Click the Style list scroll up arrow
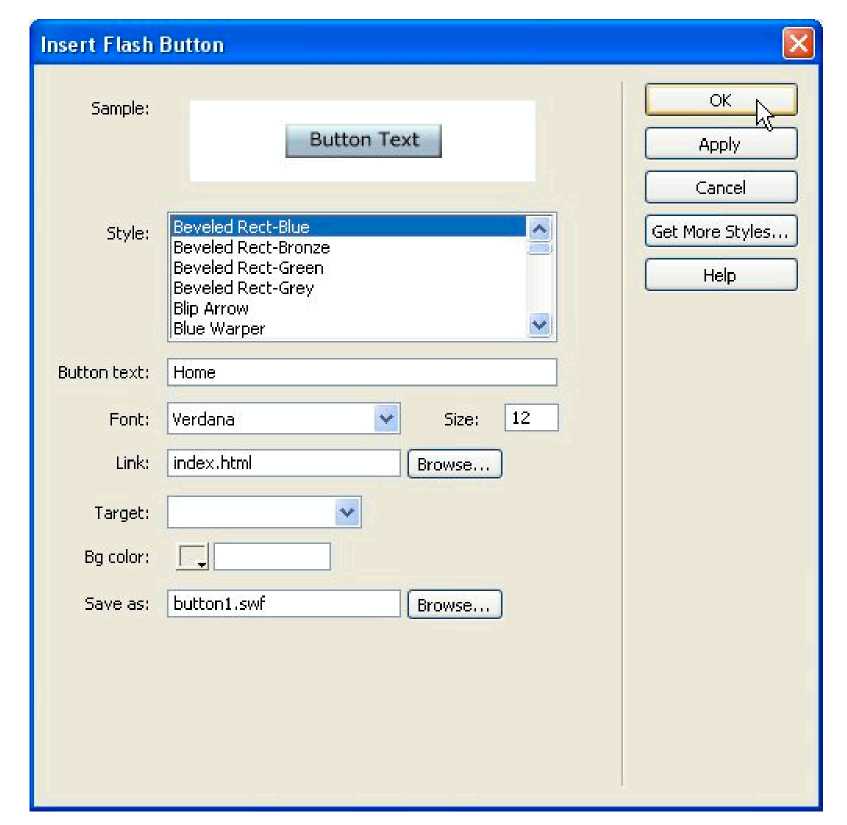Screen dimensions: 847x825 point(539,229)
